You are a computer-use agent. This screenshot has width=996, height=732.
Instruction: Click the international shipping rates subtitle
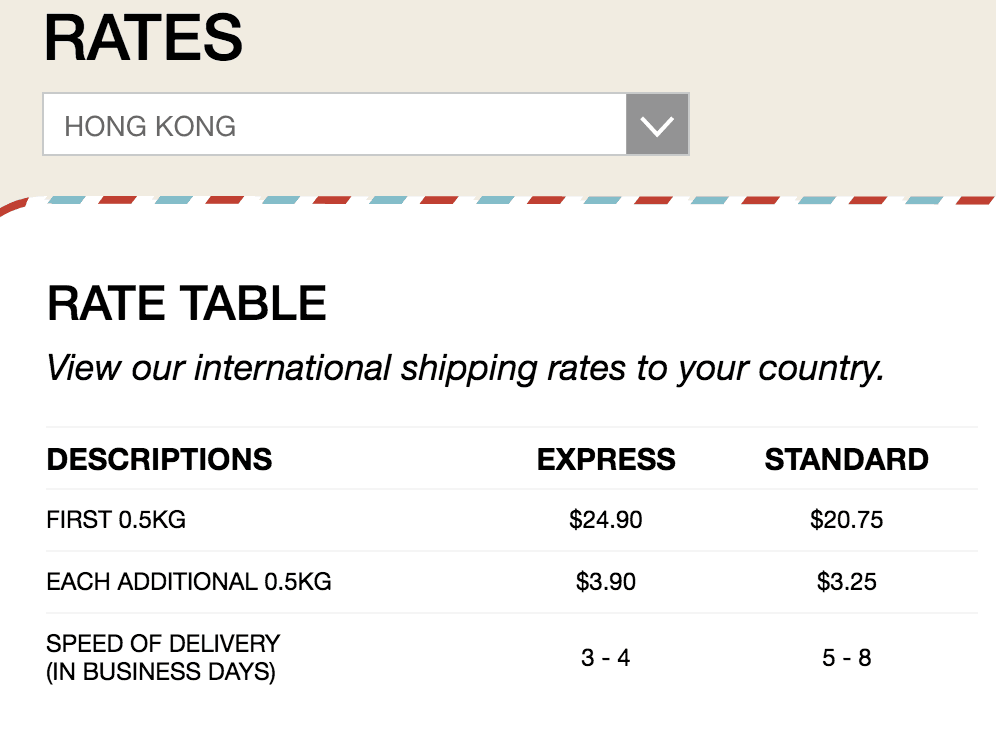pyautogui.click(x=465, y=368)
